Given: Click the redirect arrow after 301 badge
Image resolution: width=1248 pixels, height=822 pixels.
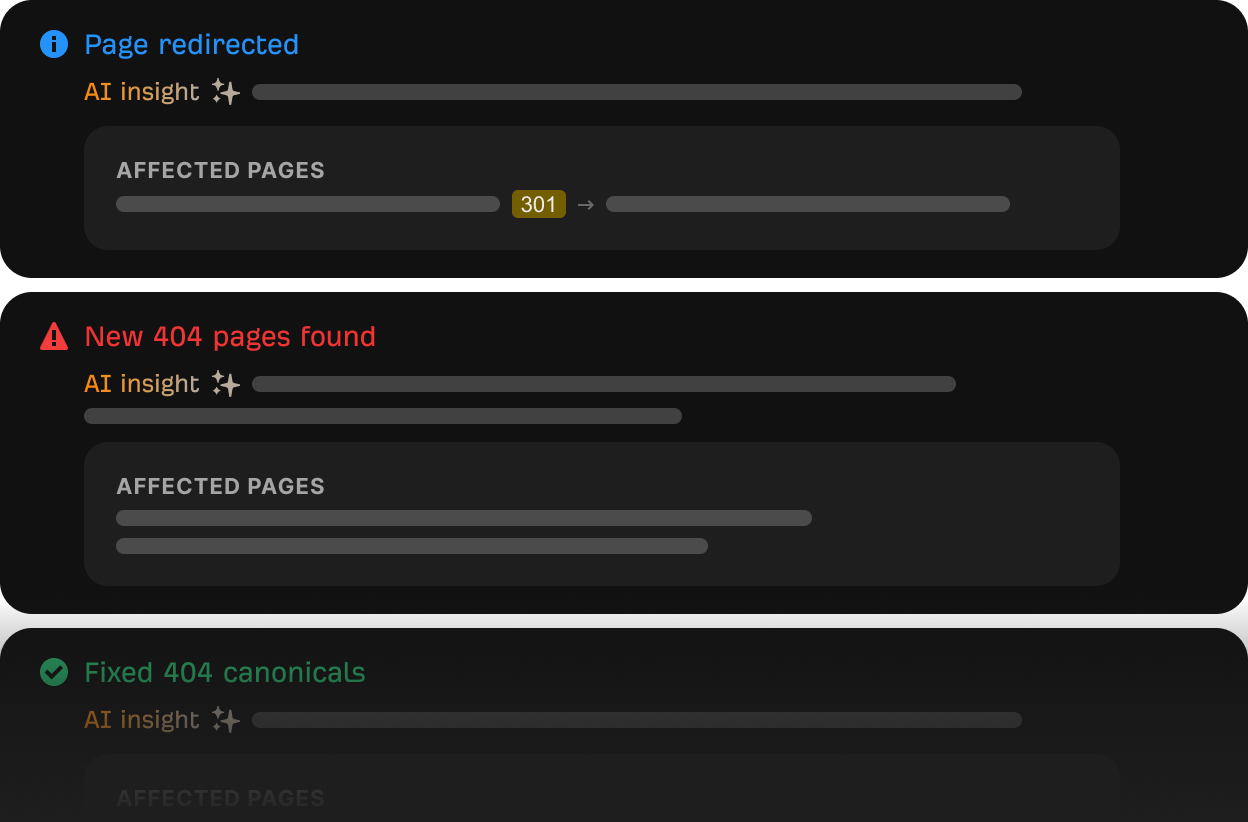Looking at the screenshot, I should [x=586, y=205].
